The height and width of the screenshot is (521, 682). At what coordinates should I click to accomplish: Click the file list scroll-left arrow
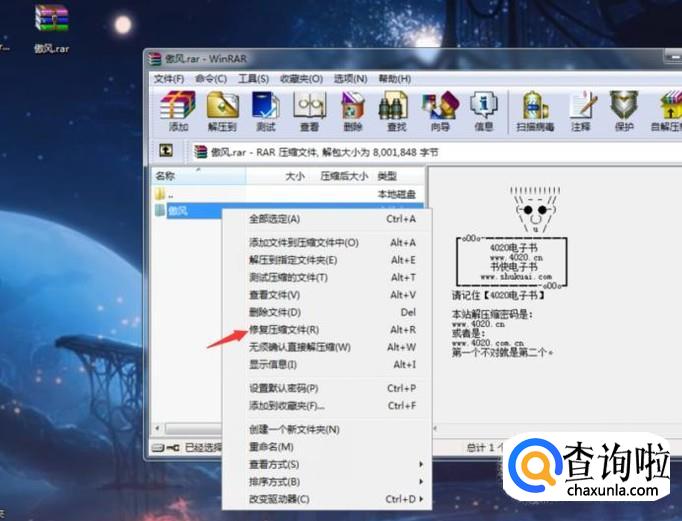[x=157, y=428]
